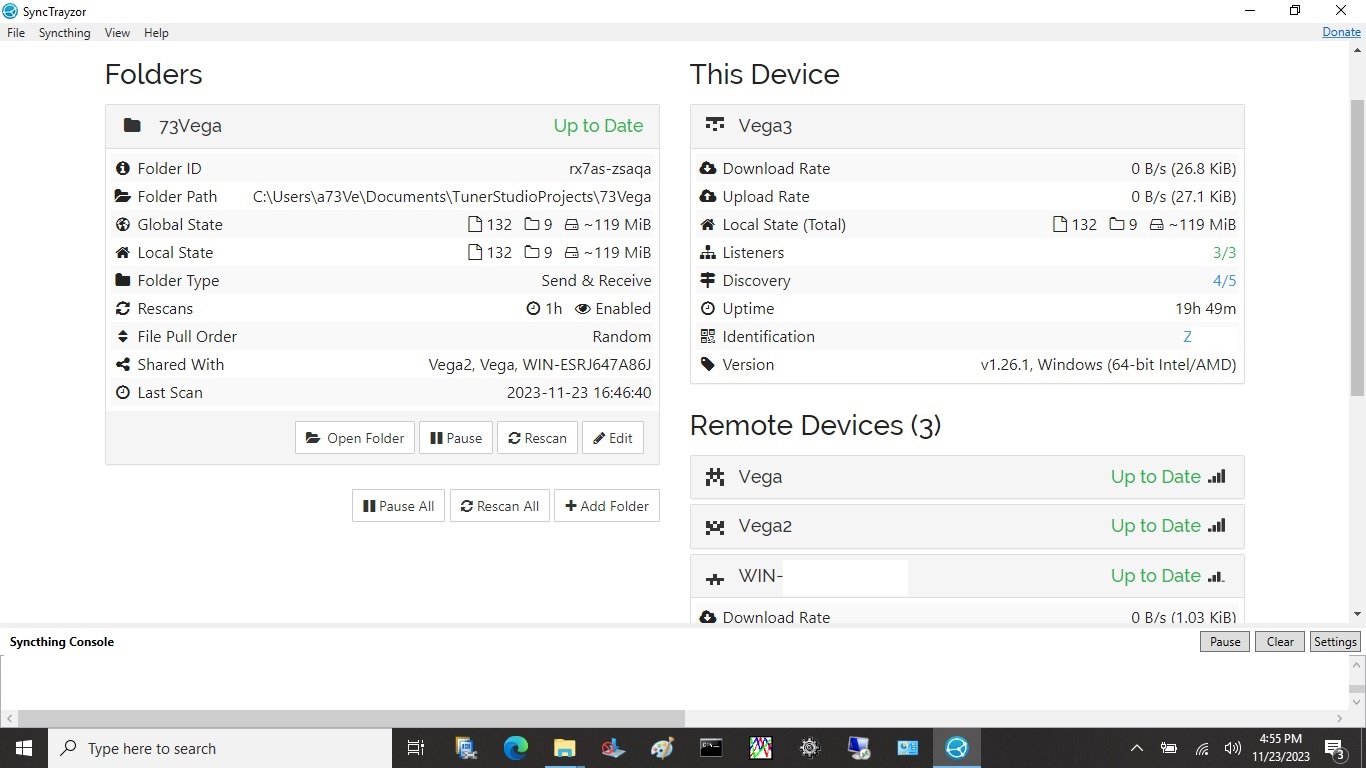The image size is (1366, 768).
Task: Open the View menu
Action: 117,33
